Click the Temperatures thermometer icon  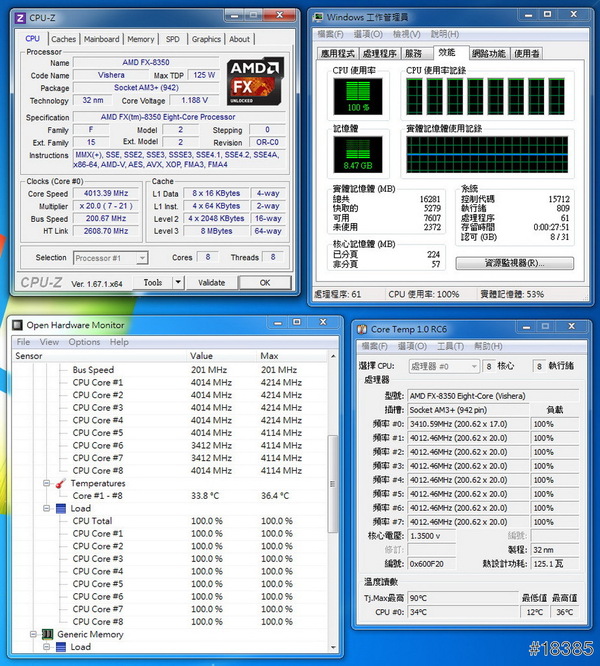pyautogui.click(x=59, y=483)
